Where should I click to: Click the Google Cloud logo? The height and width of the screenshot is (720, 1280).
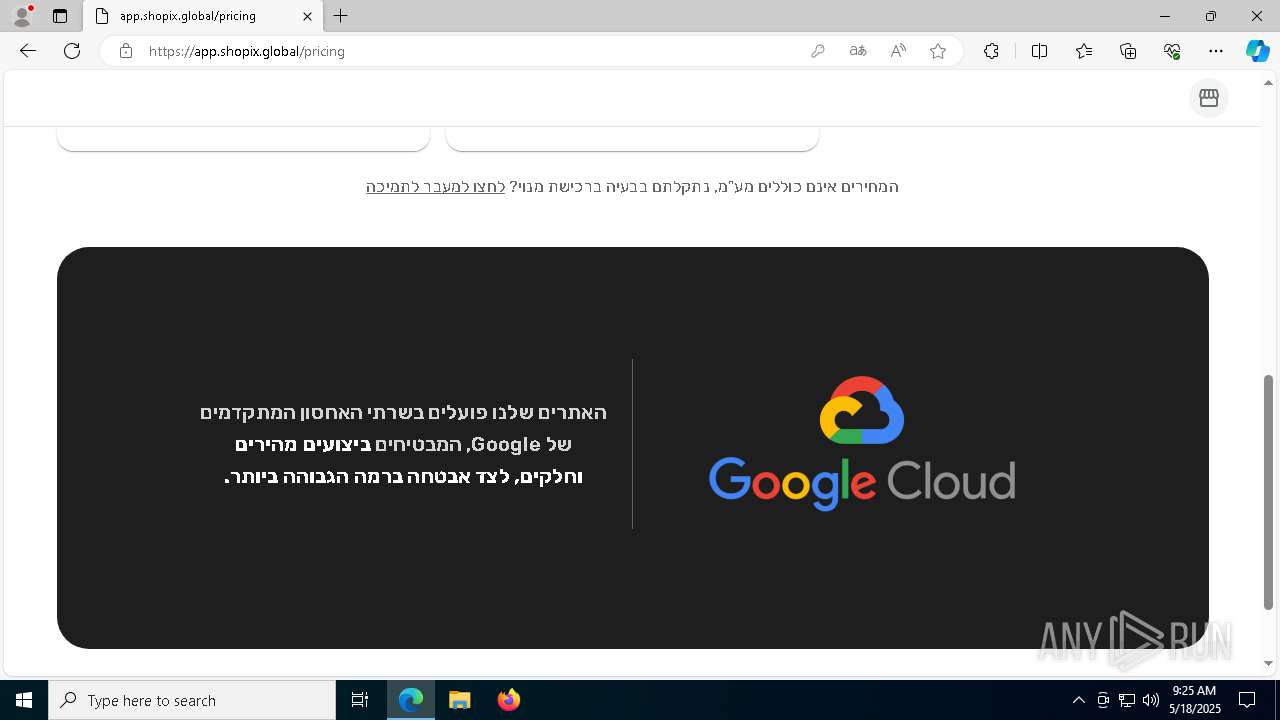click(862, 444)
